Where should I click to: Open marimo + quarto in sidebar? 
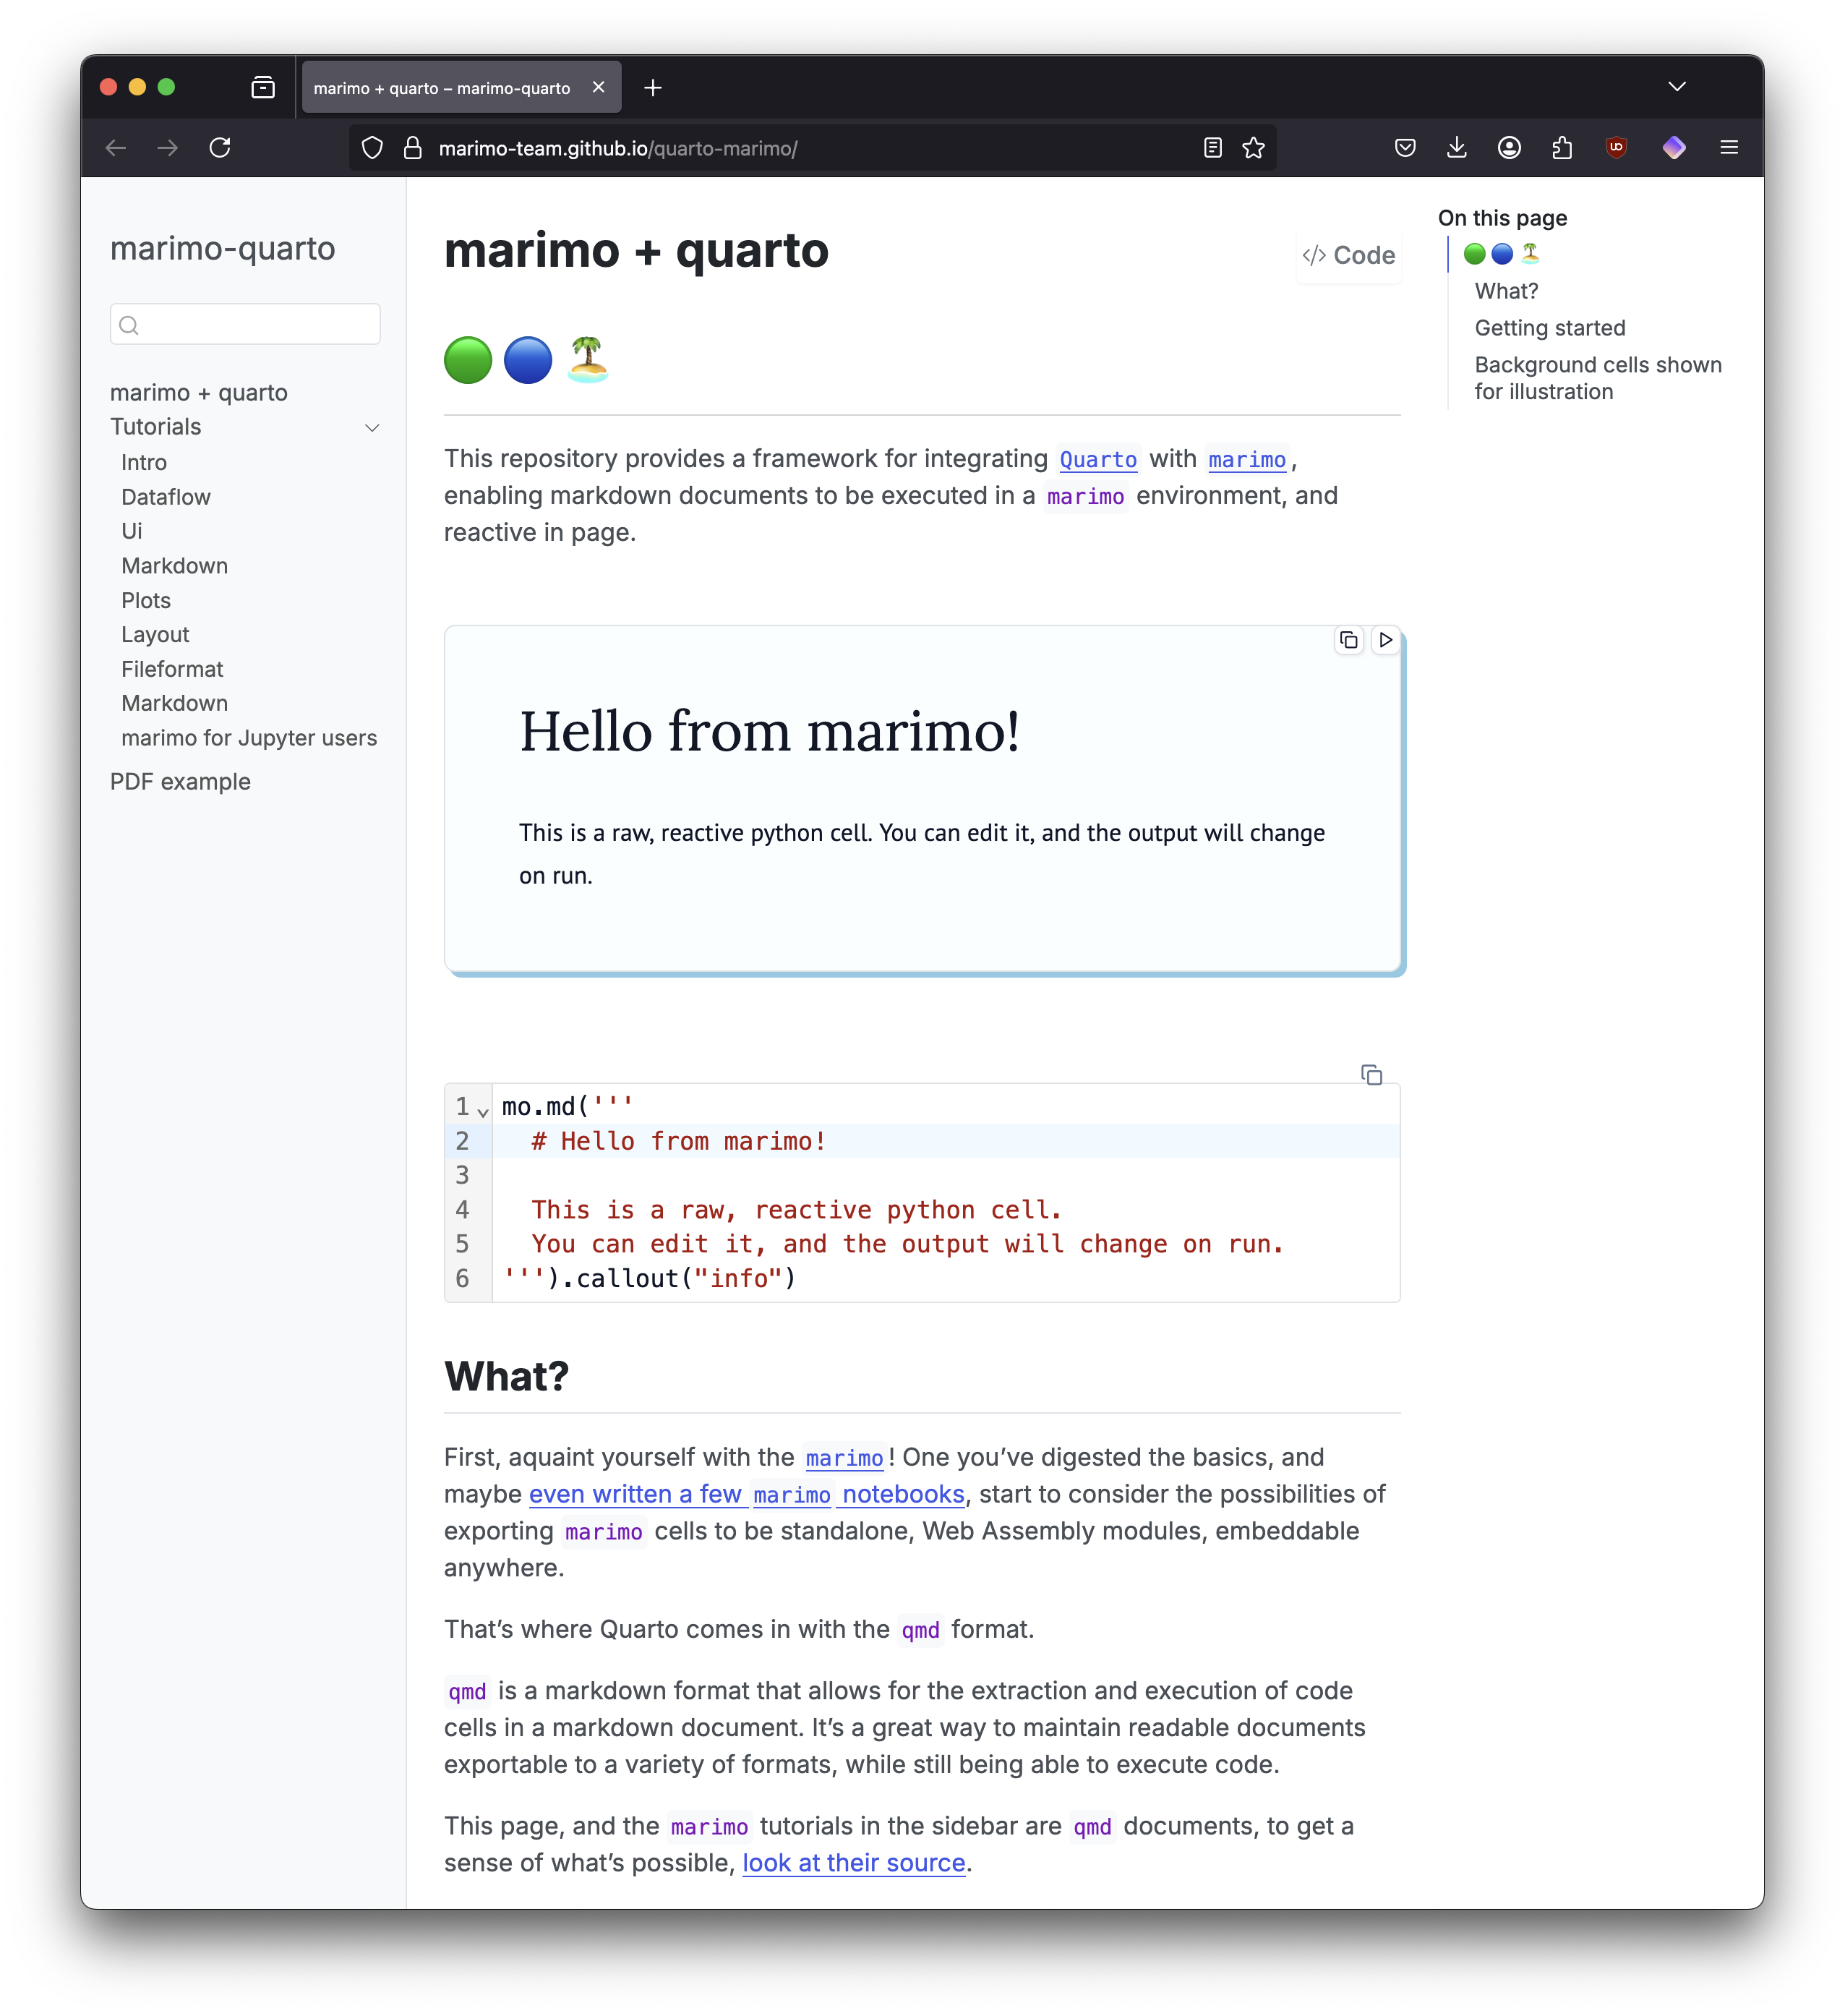click(x=199, y=393)
